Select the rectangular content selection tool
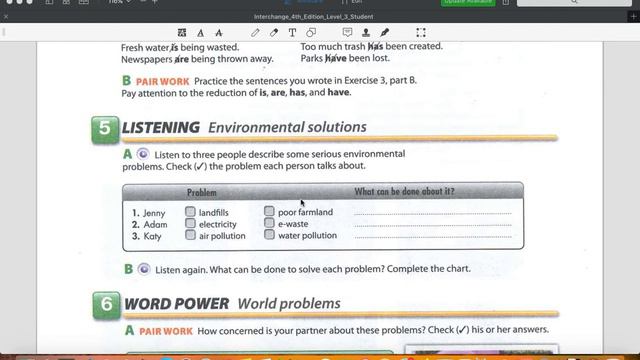 tap(421, 33)
